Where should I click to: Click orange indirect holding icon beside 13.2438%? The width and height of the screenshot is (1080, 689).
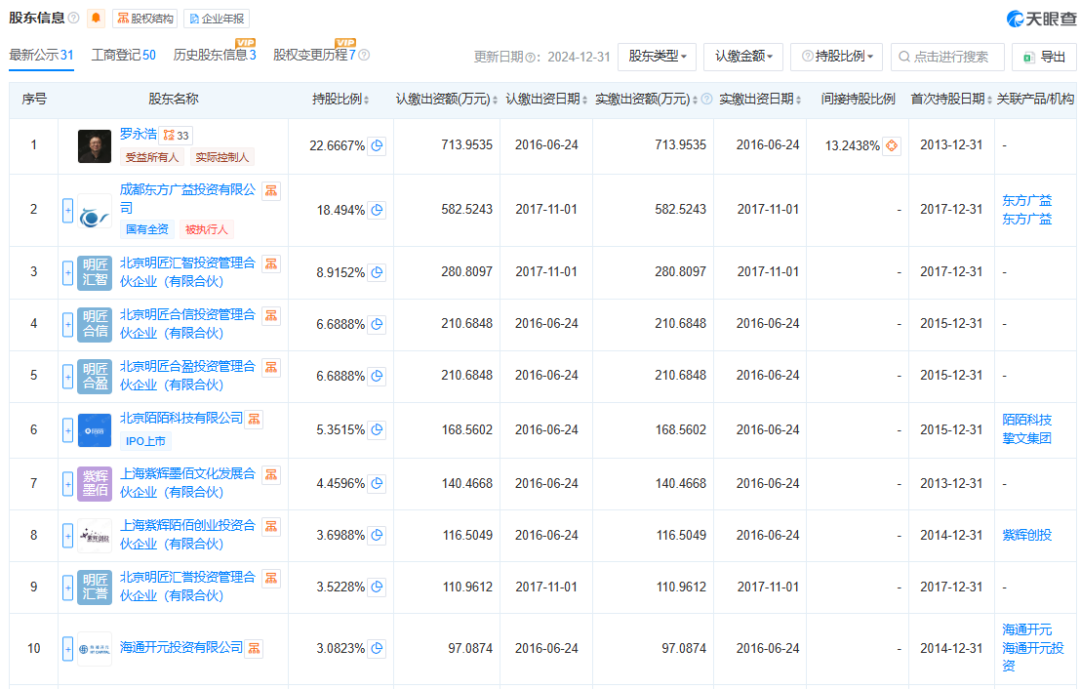892,146
